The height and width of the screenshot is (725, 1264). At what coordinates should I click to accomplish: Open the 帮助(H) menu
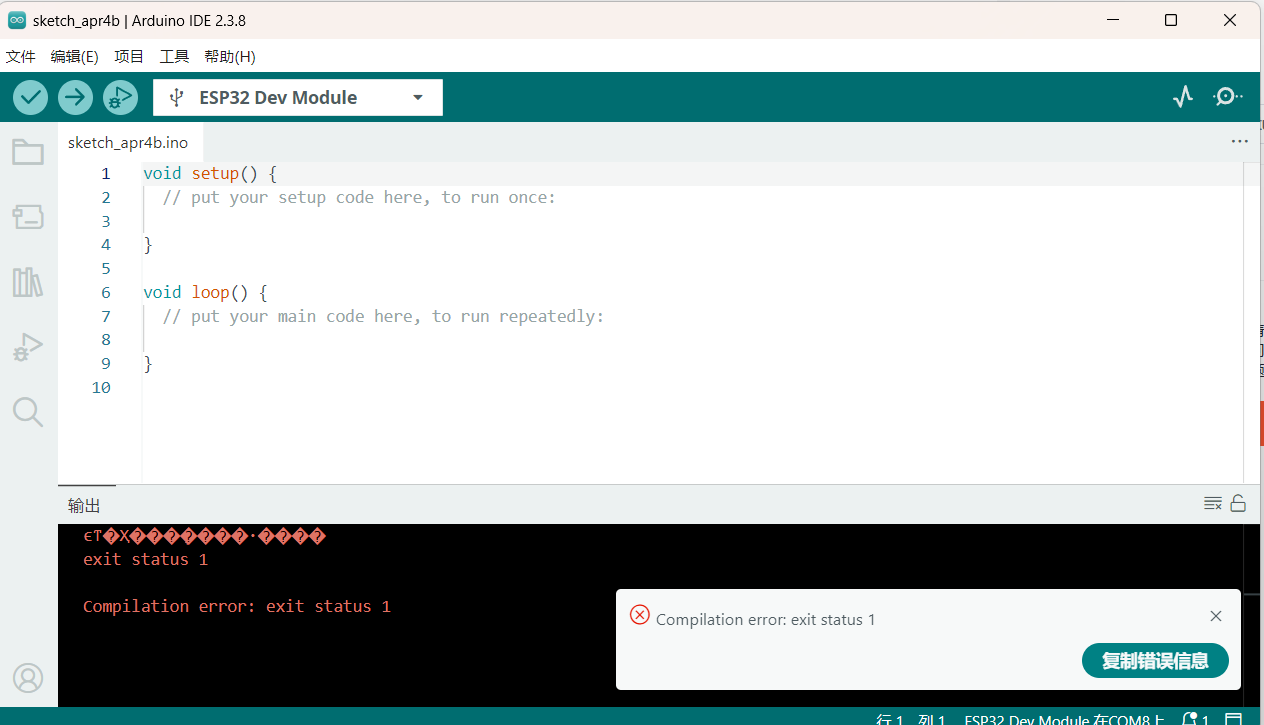[230, 57]
